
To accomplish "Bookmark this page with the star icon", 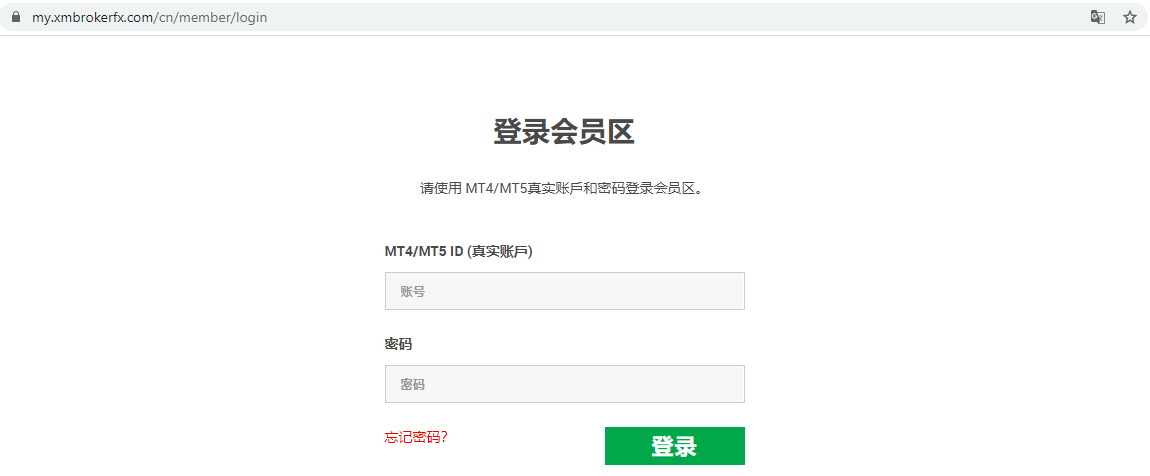I will click(x=1130, y=17).
